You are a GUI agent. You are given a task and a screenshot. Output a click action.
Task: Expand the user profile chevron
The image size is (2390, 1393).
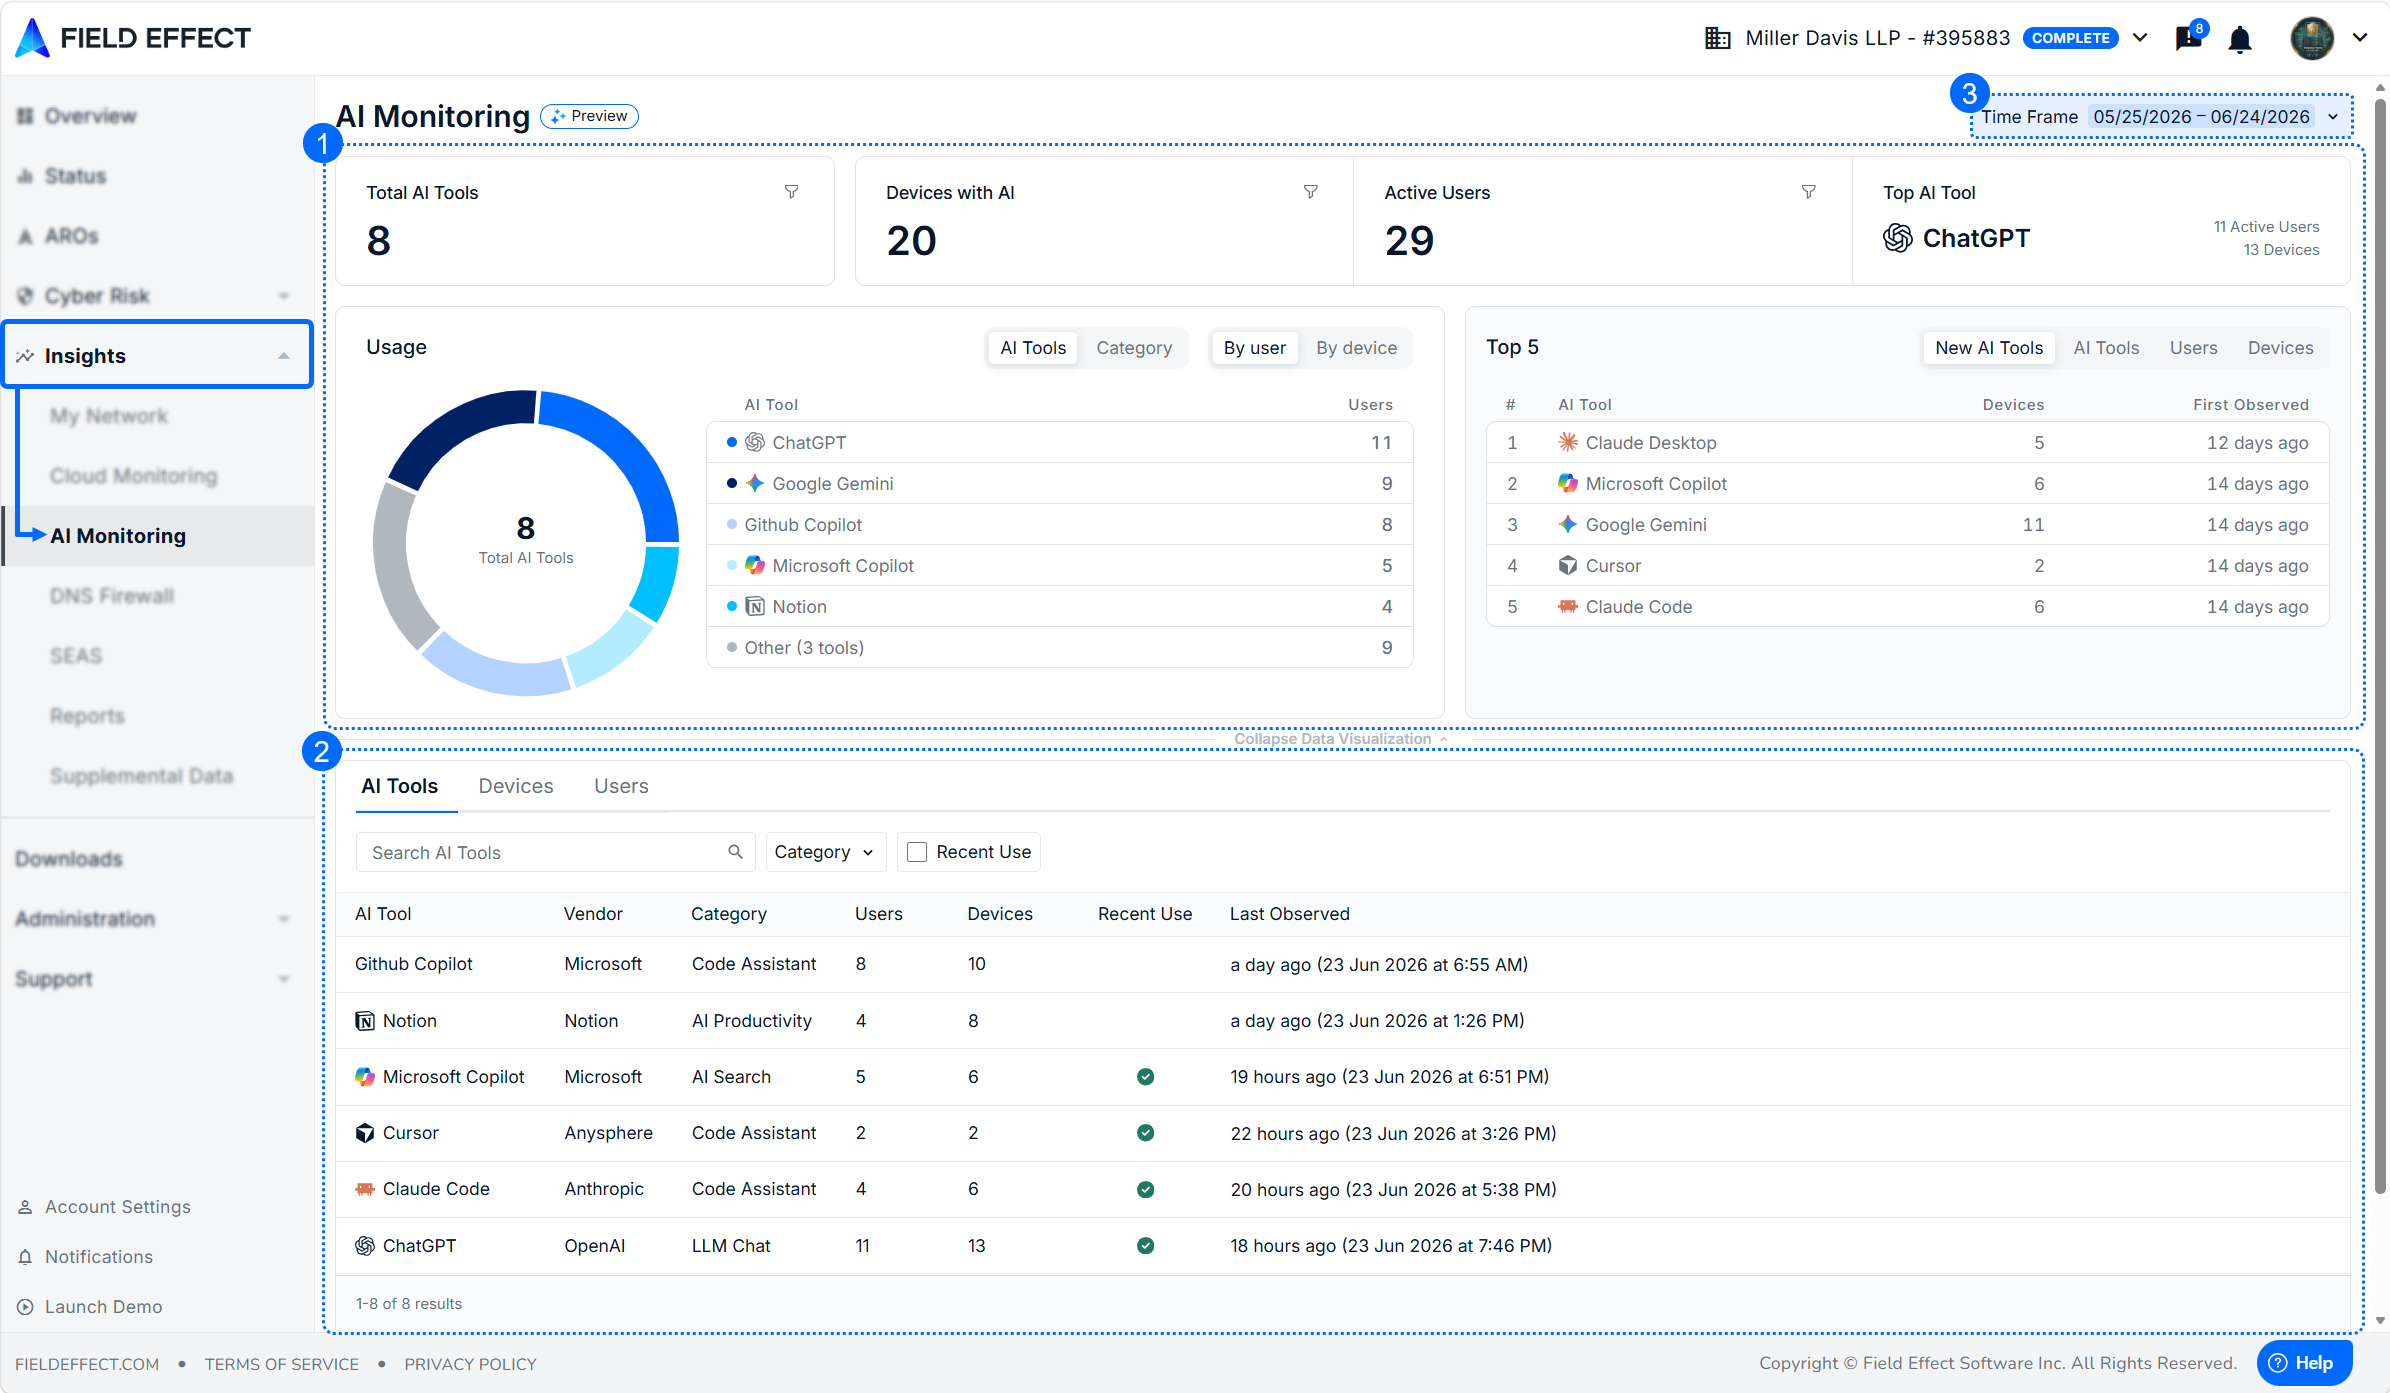point(2360,38)
